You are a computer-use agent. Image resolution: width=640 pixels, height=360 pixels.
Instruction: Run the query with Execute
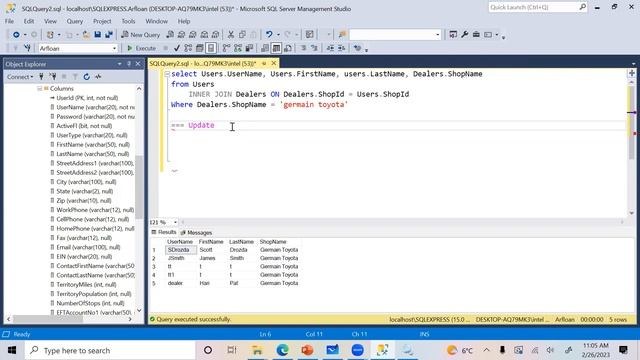141,48
